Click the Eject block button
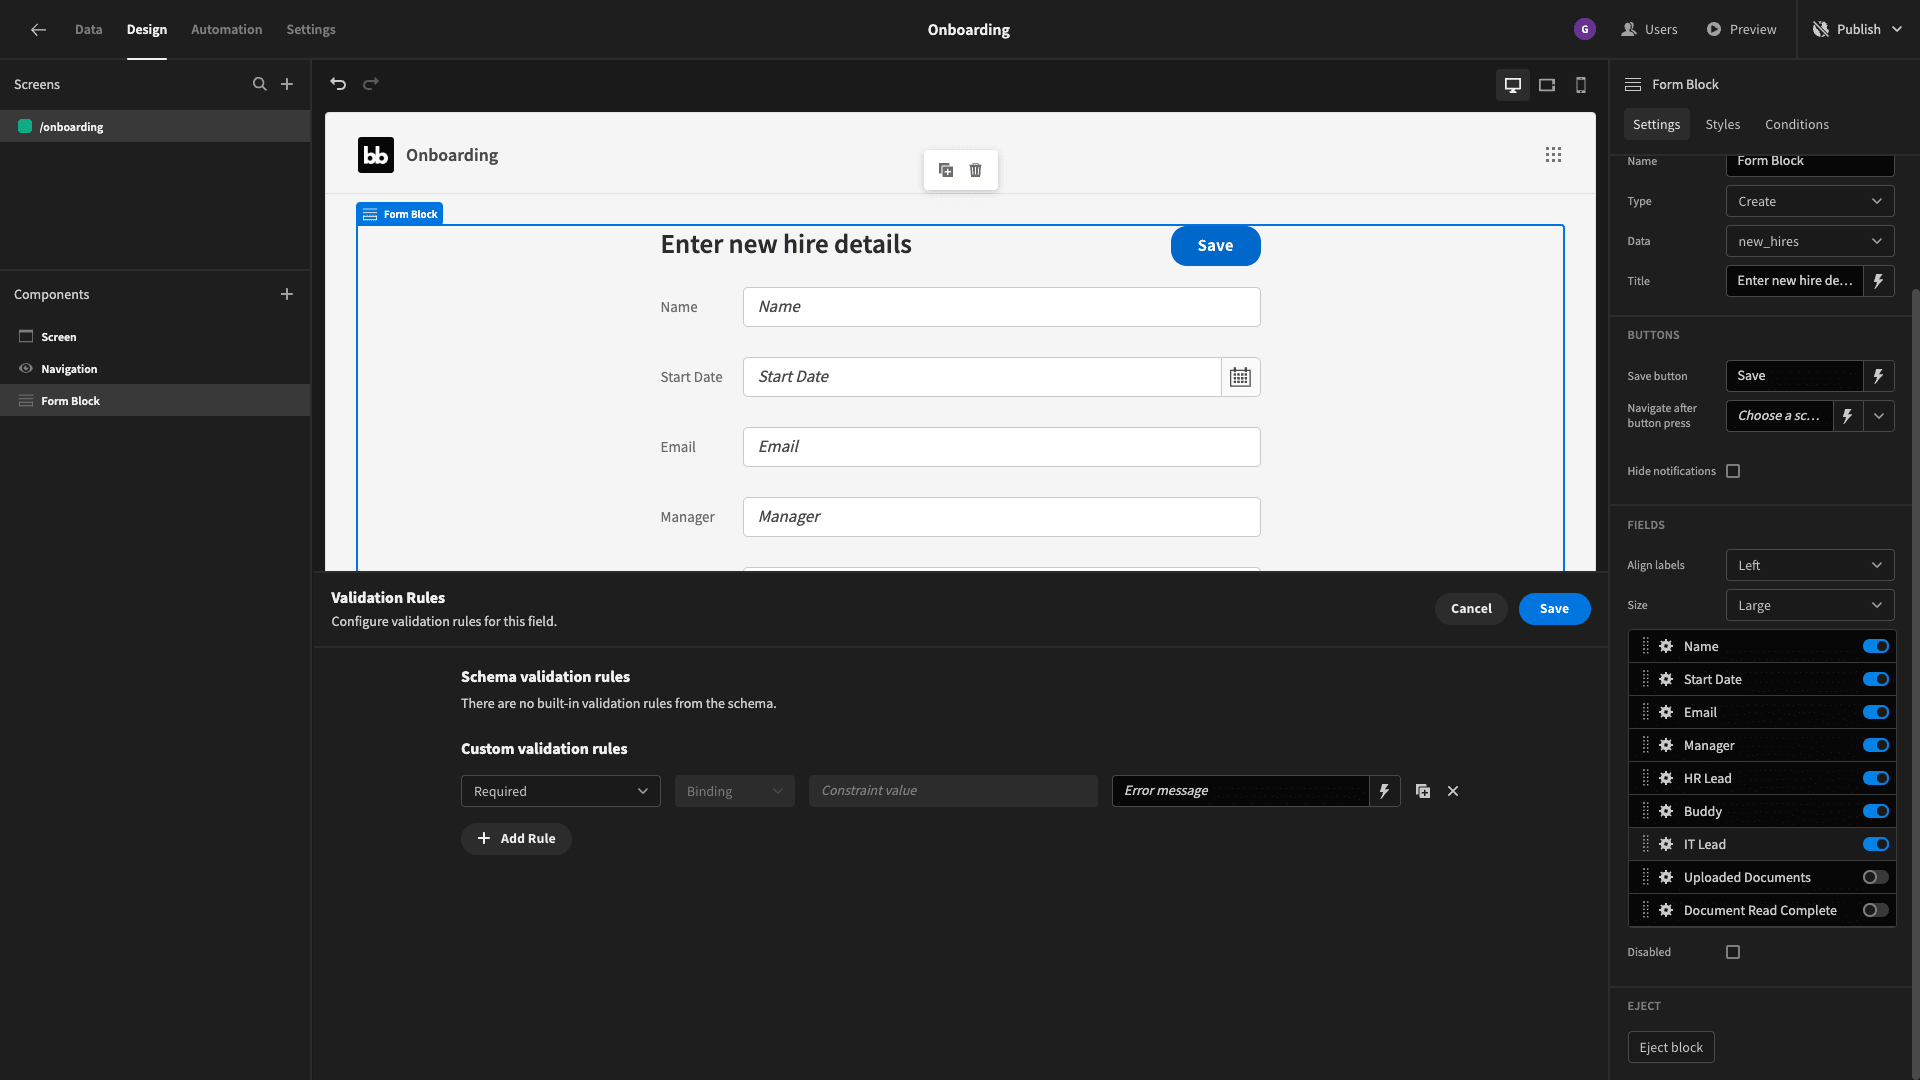Image resolution: width=1920 pixels, height=1080 pixels. (x=1671, y=1048)
